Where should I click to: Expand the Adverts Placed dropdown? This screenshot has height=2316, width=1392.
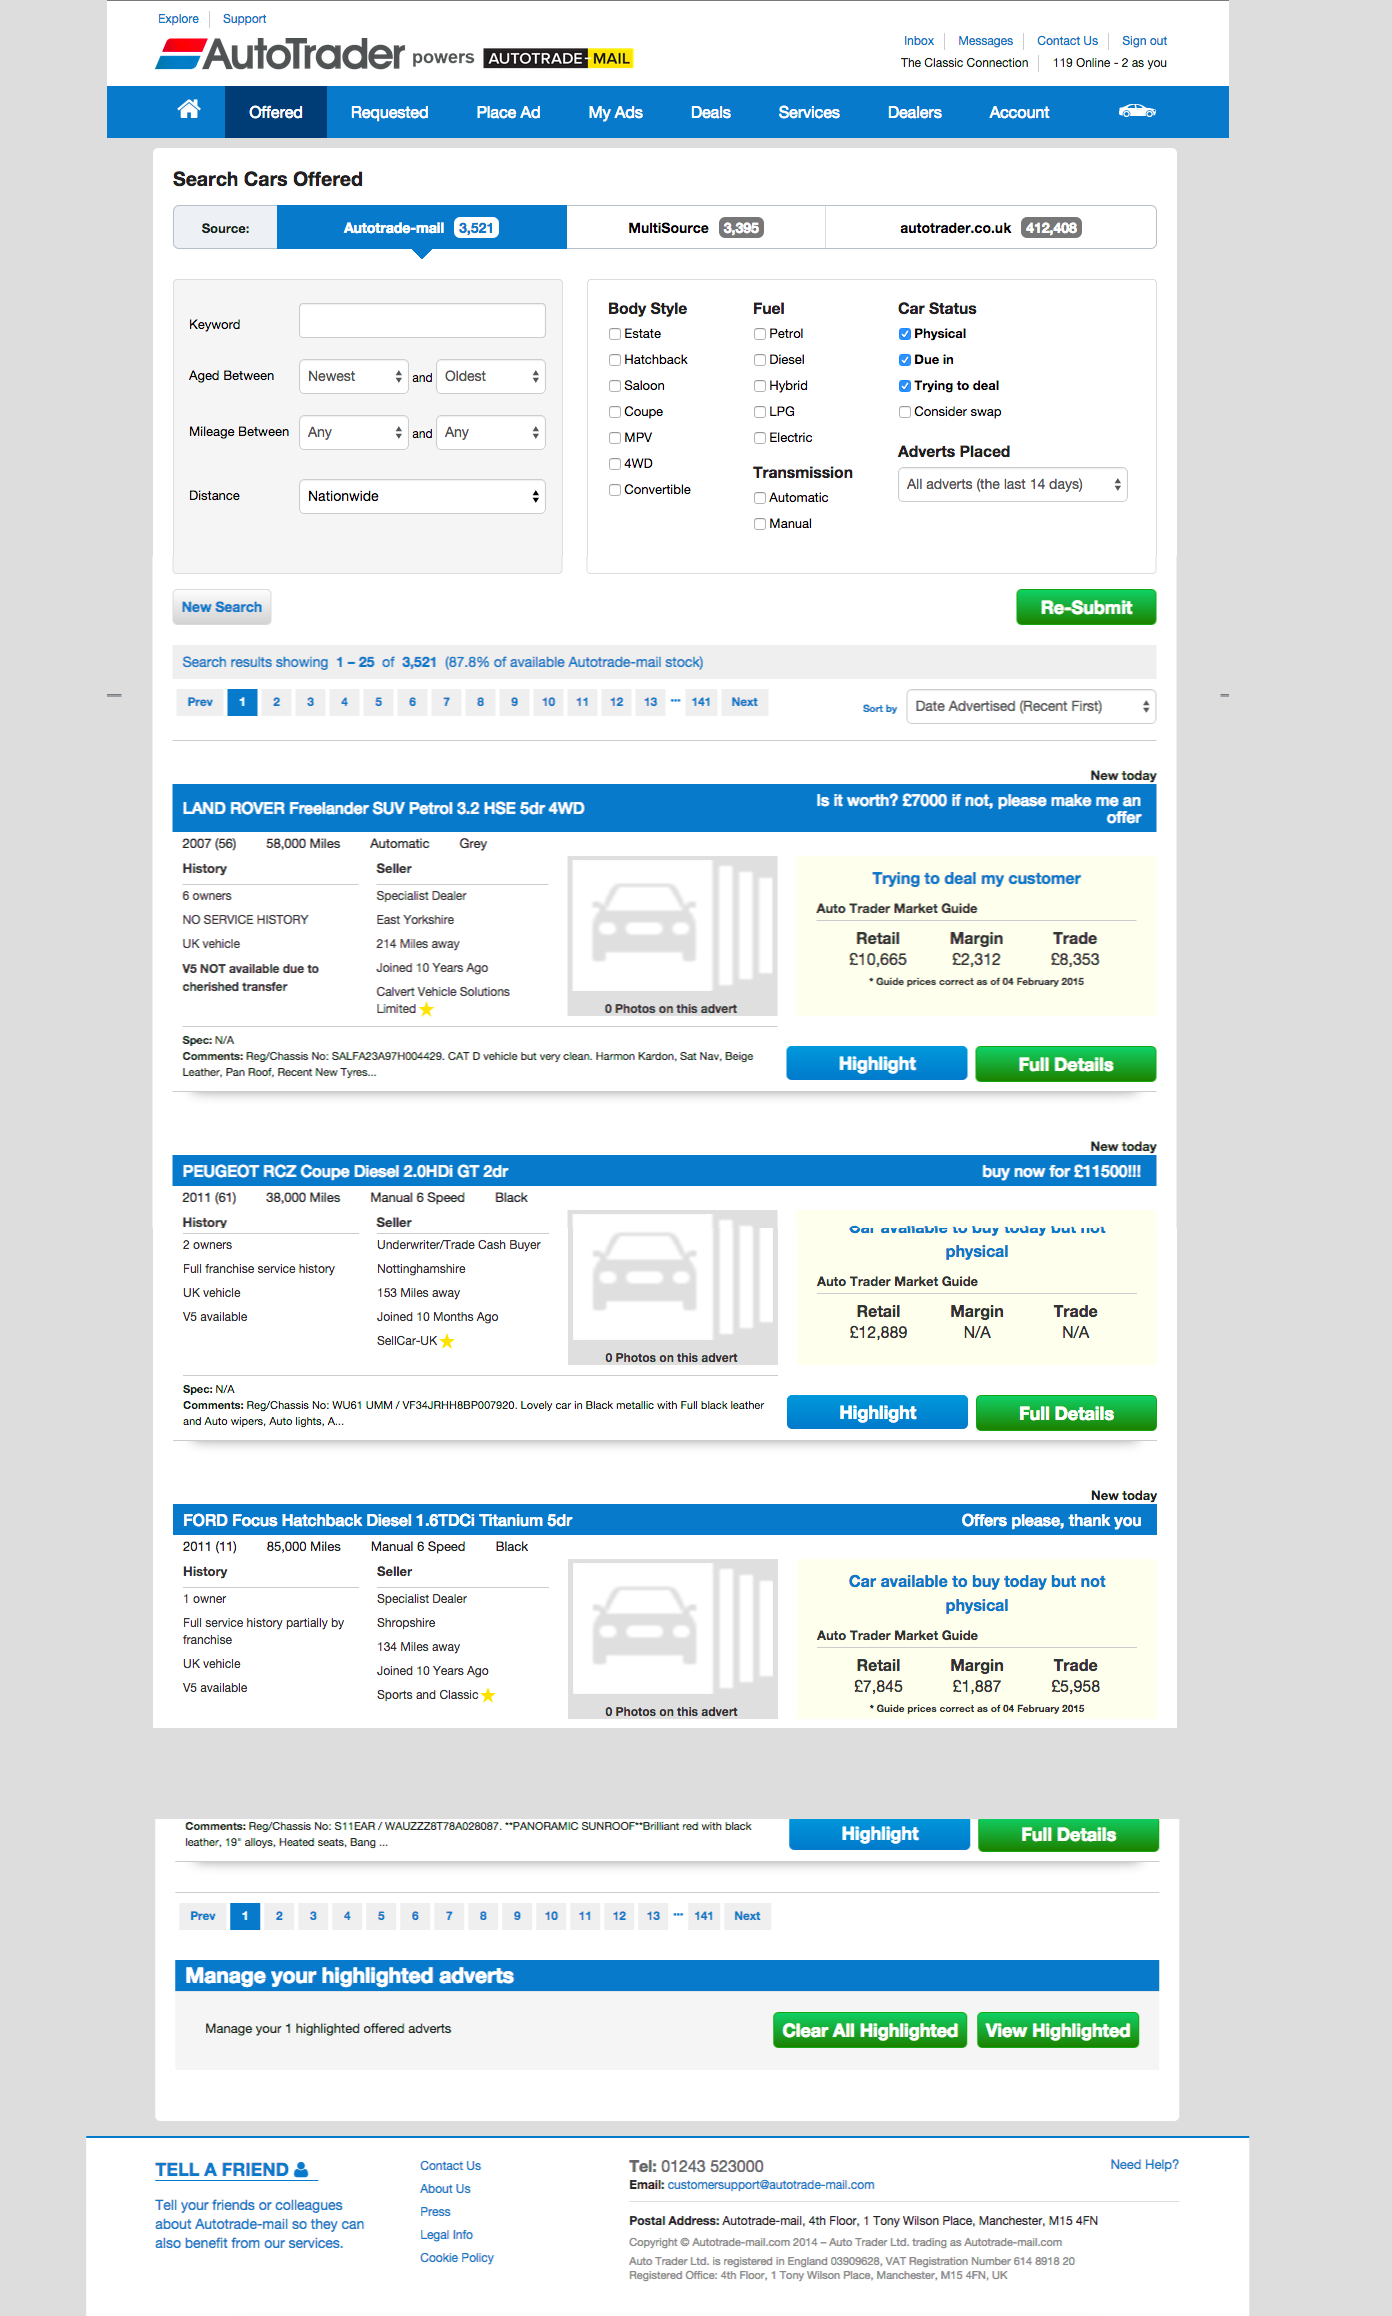coord(1012,485)
